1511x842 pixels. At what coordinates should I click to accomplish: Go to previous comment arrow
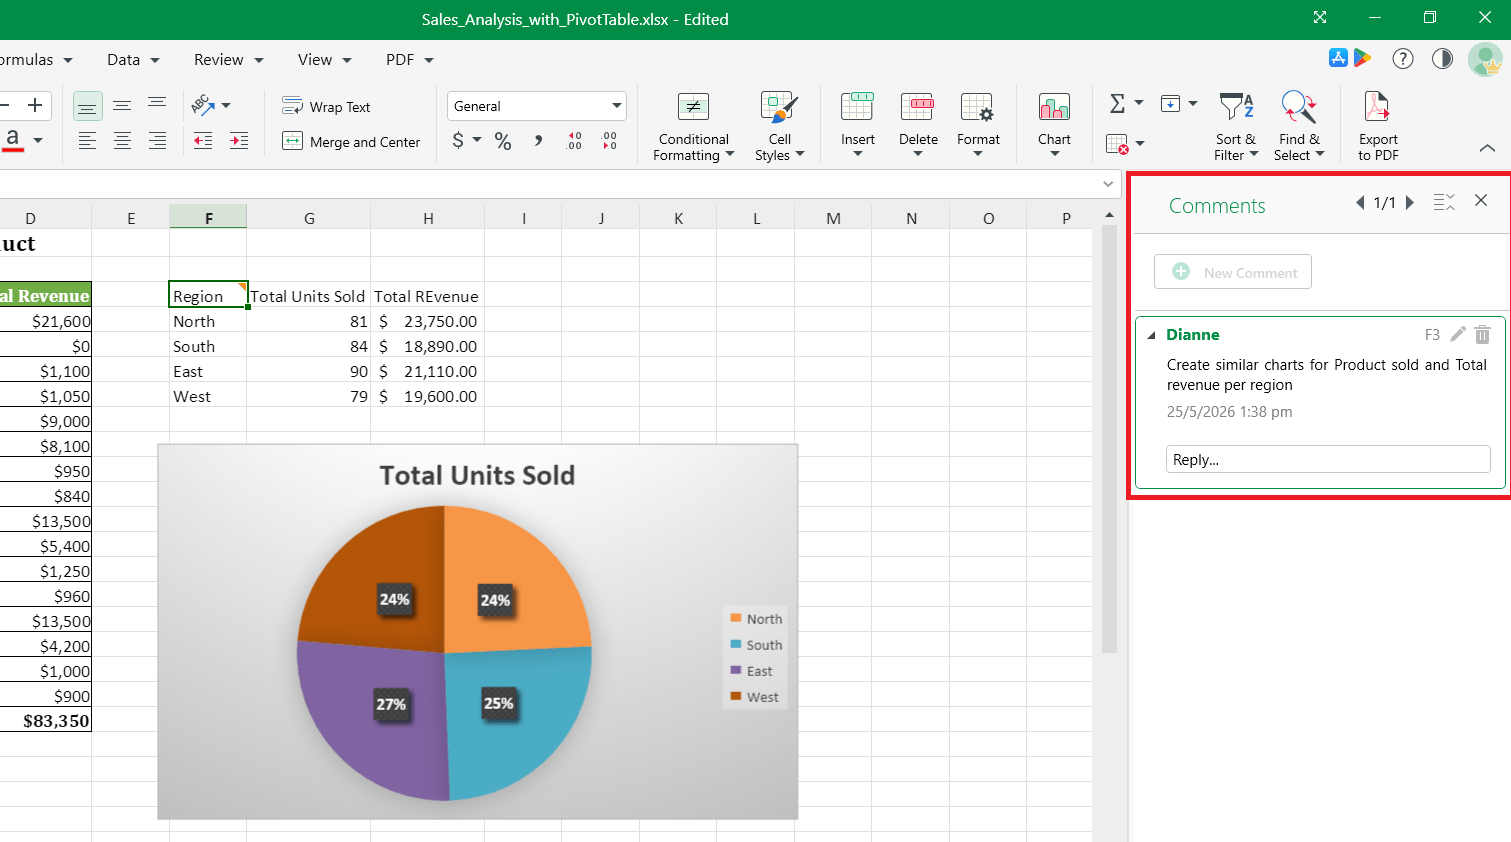[x=1360, y=202]
